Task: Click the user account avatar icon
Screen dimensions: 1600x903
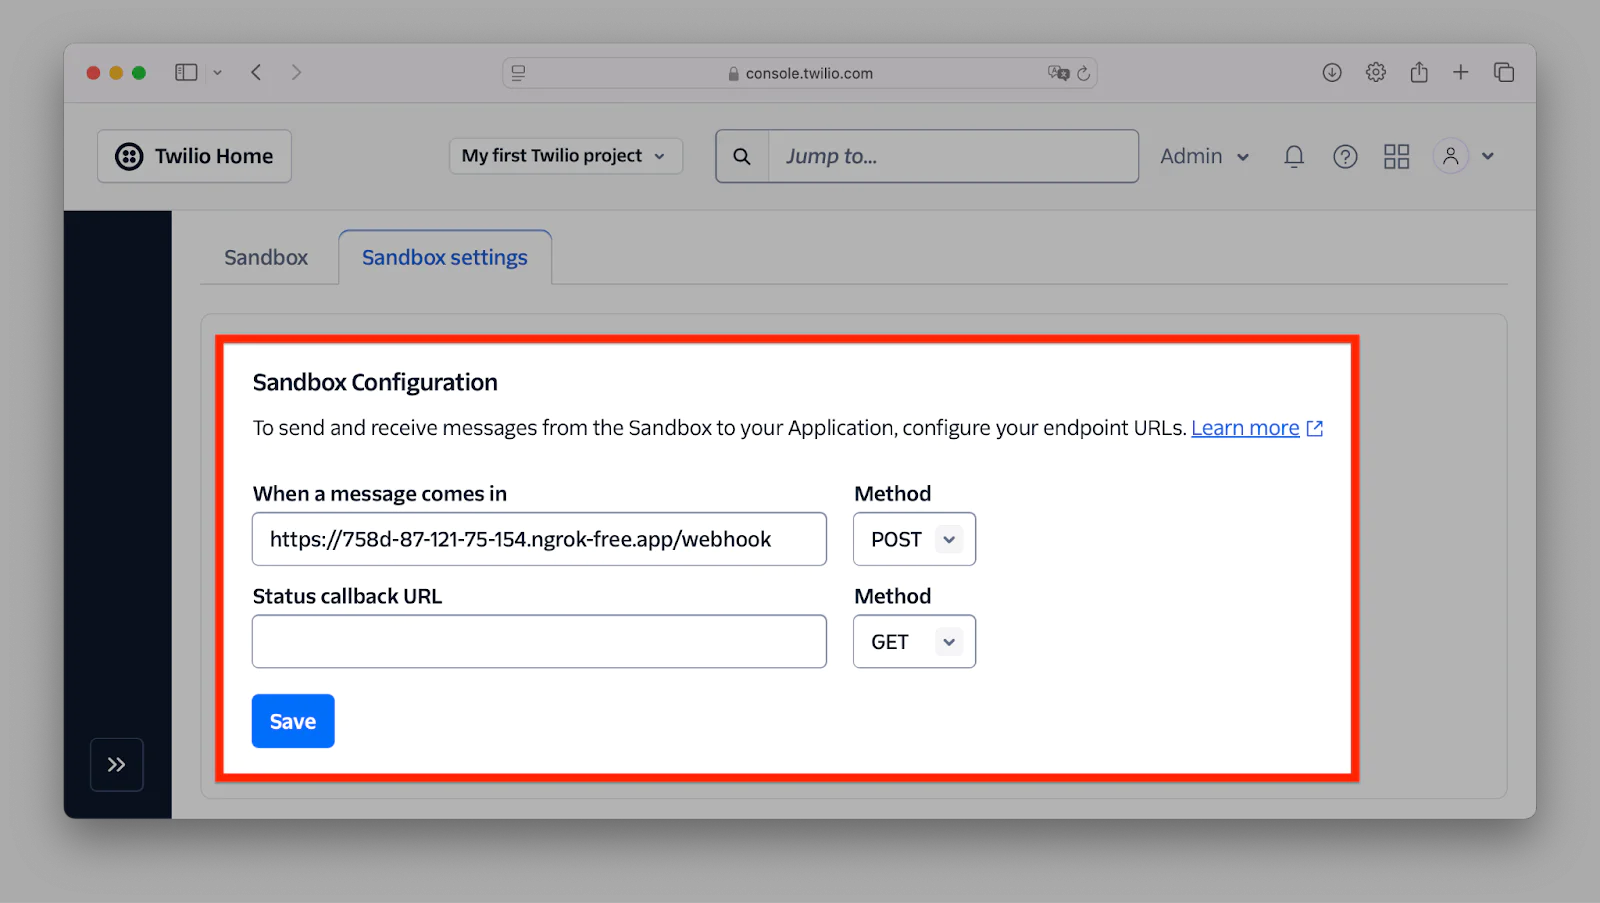Action: pos(1451,156)
